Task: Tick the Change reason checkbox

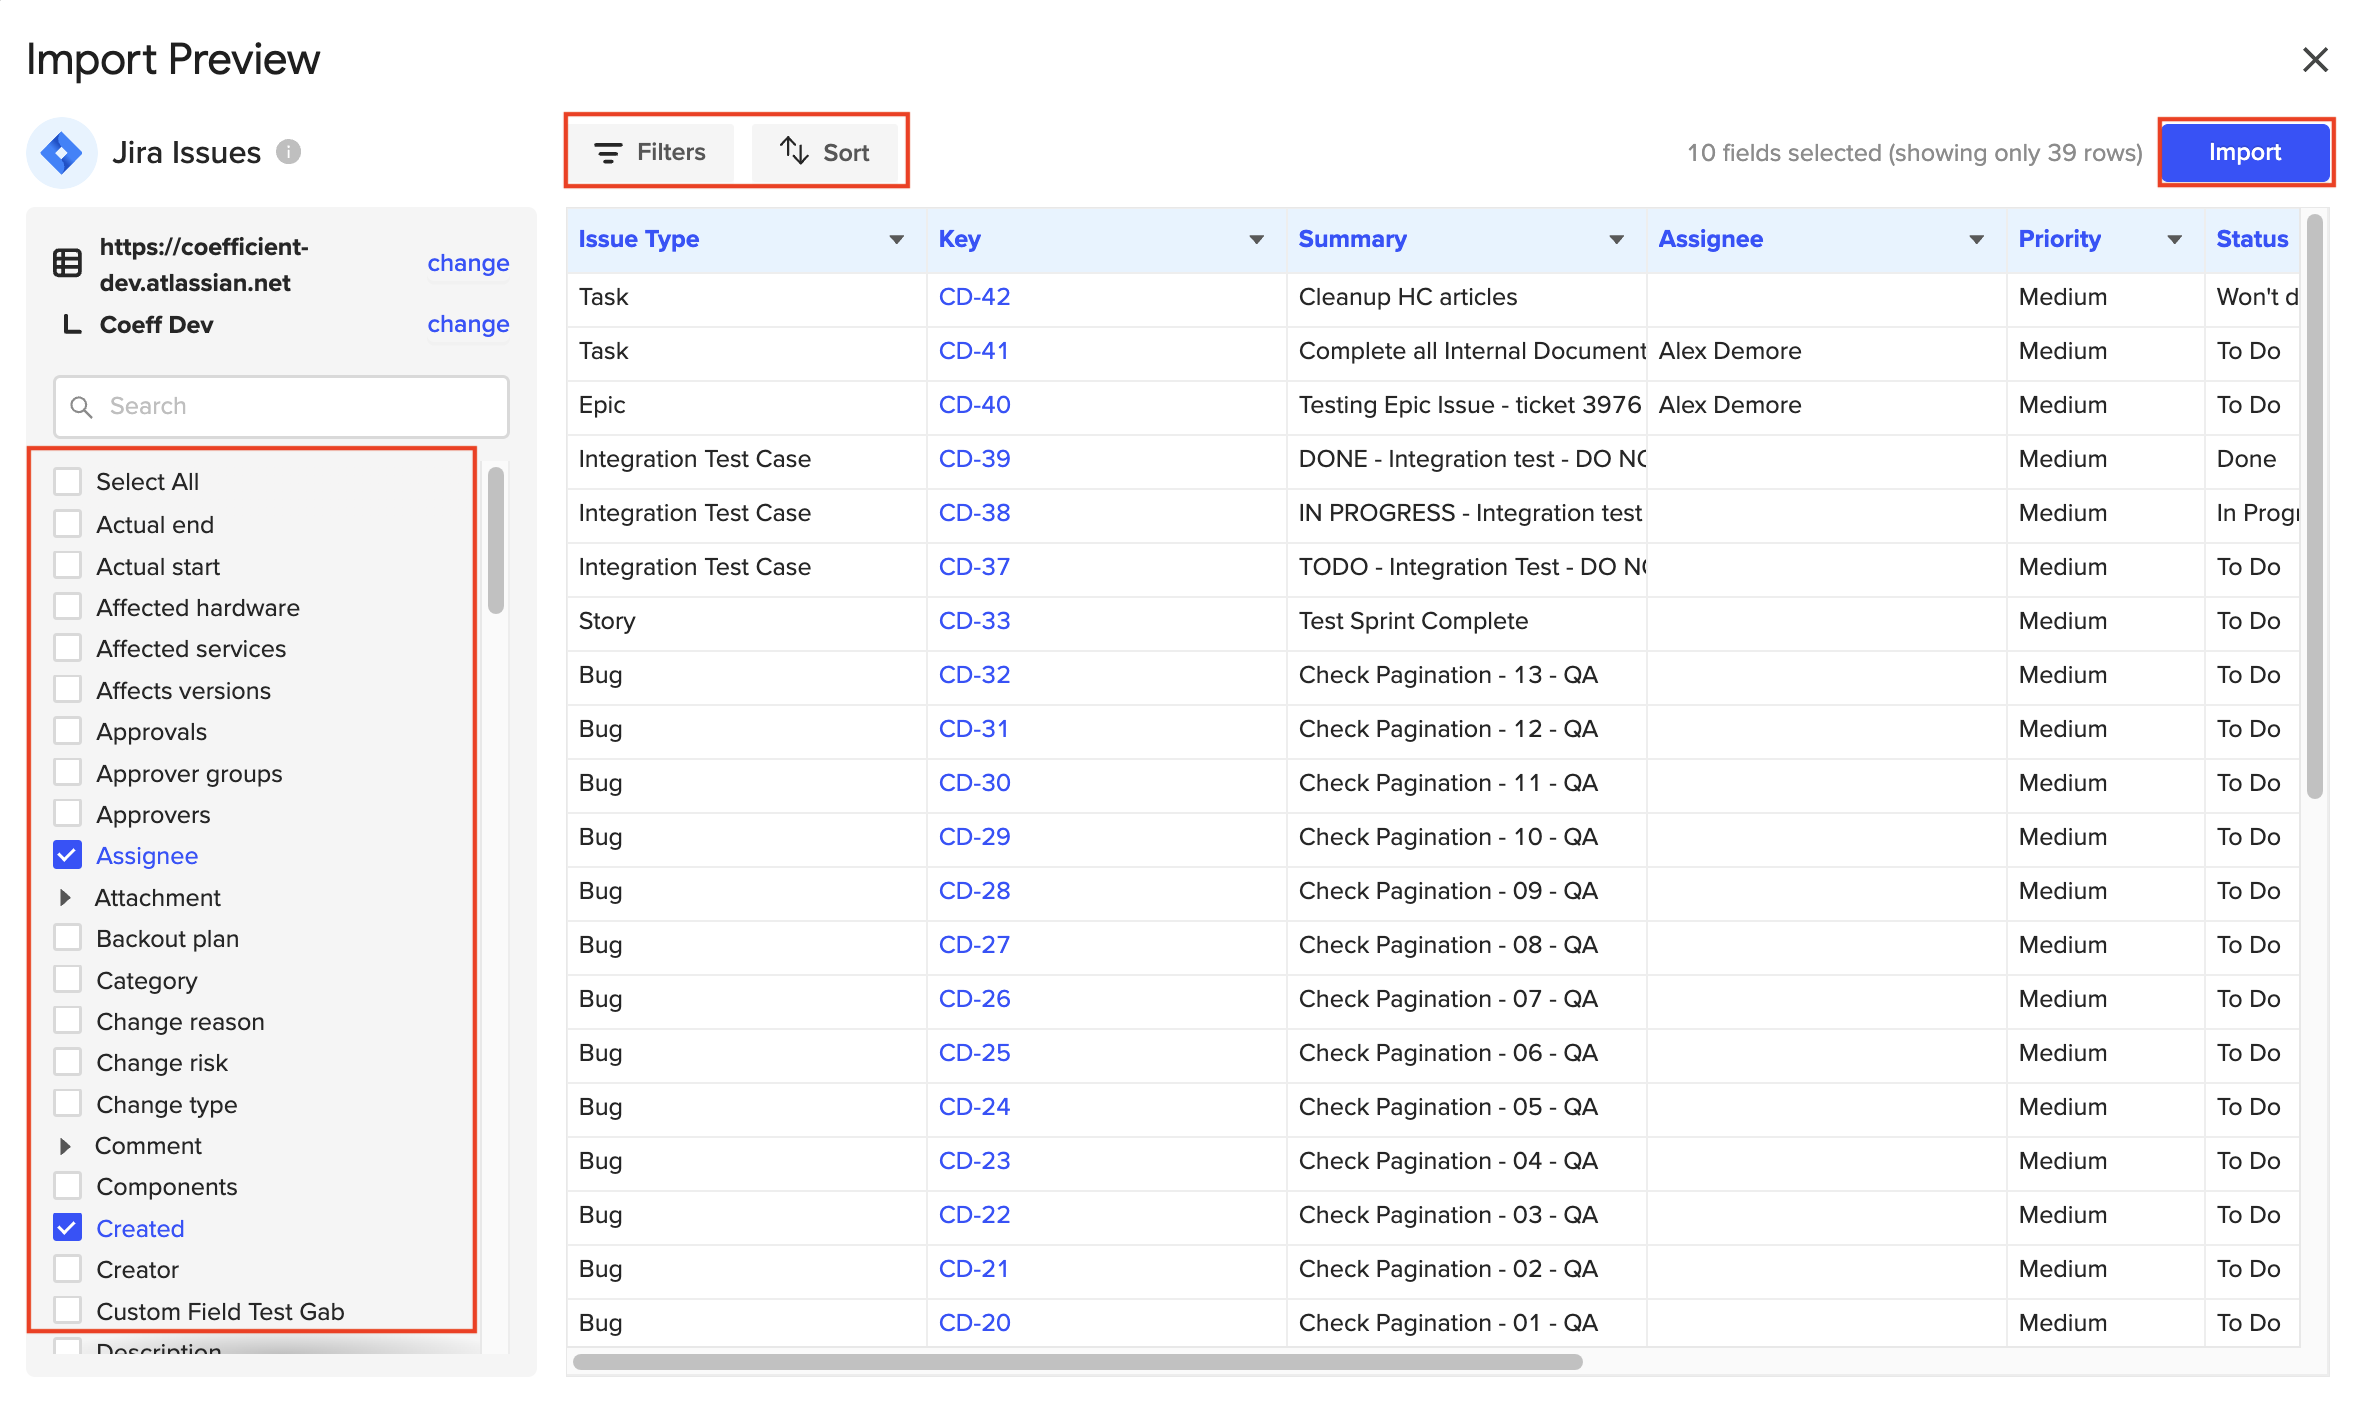Action: tap(67, 1021)
